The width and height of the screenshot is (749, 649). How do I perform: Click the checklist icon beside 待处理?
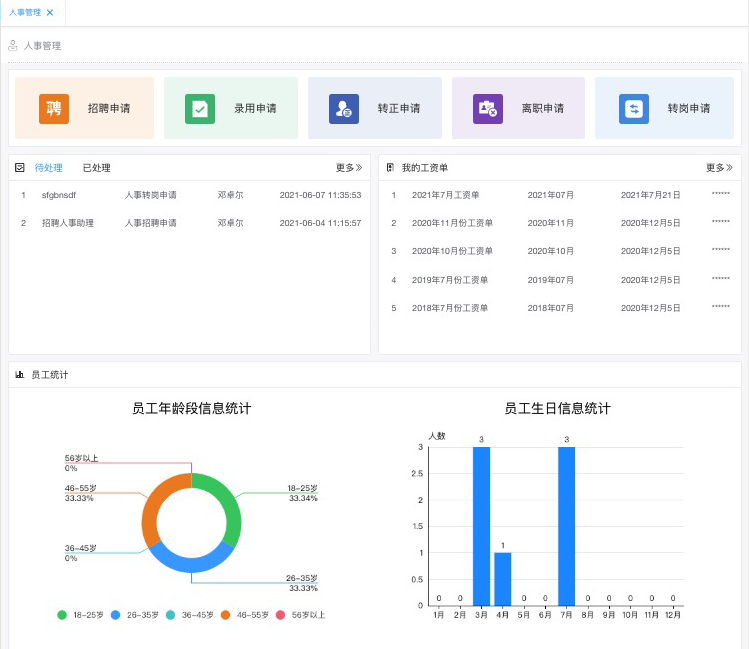tap(20, 168)
